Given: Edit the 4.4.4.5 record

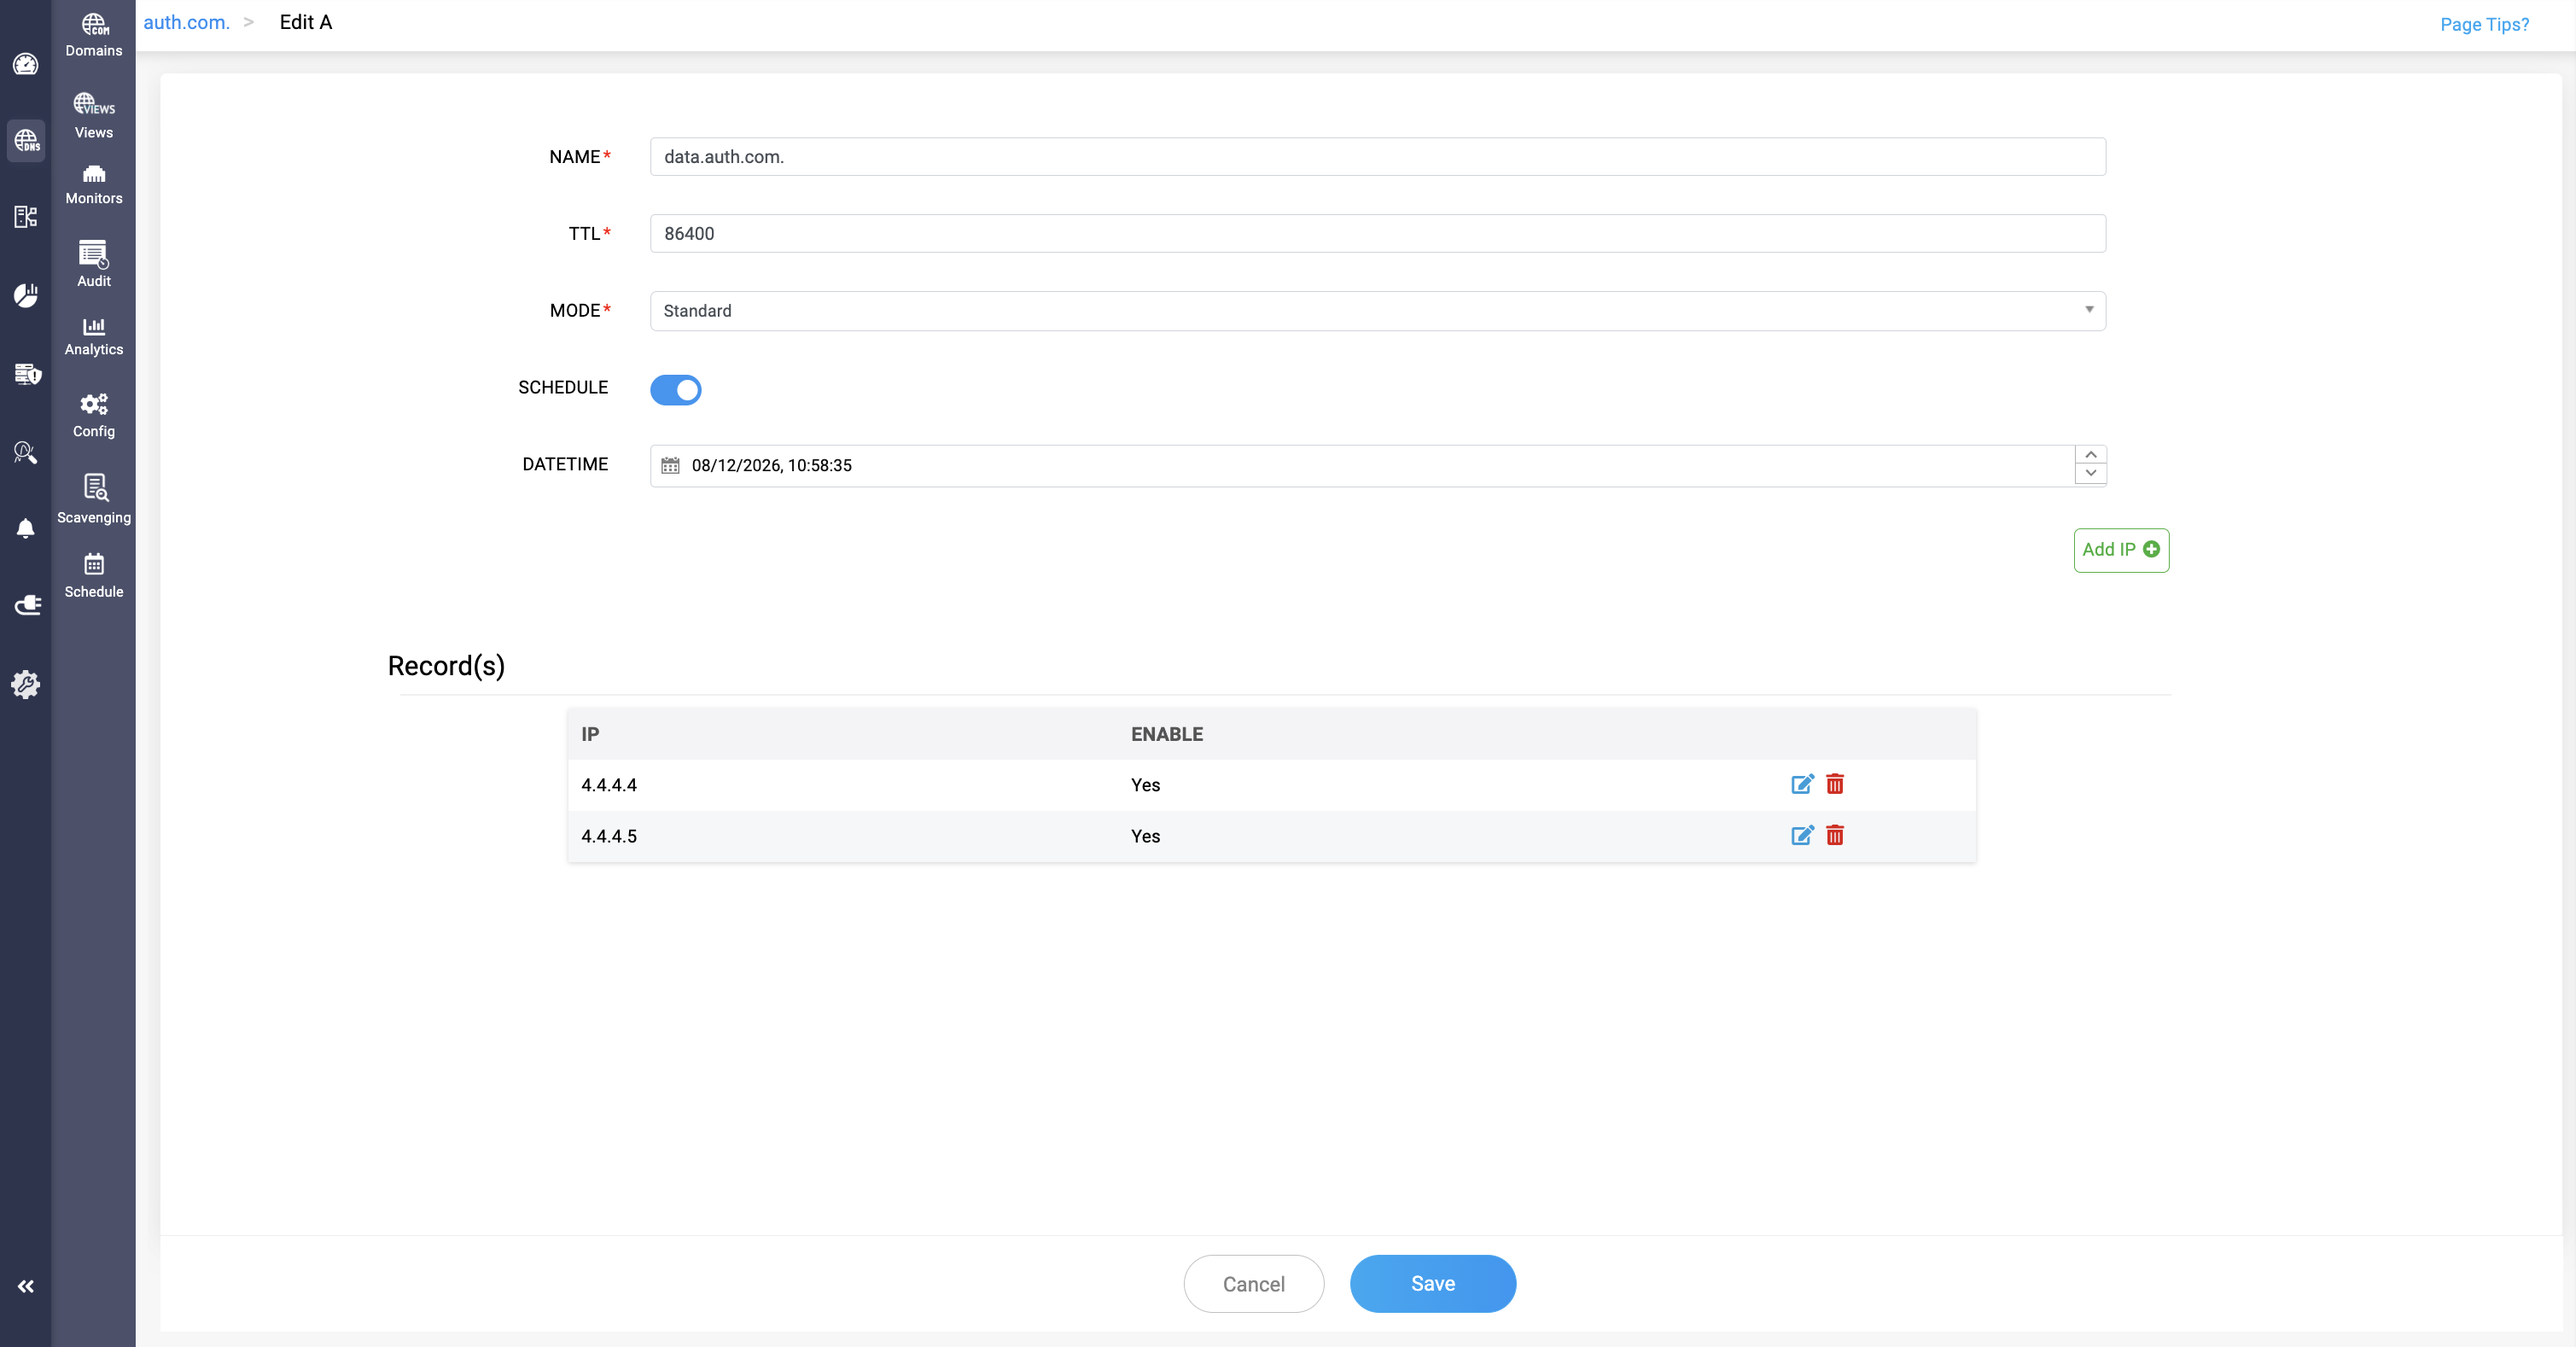Looking at the screenshot, I should pos(1802,835).
